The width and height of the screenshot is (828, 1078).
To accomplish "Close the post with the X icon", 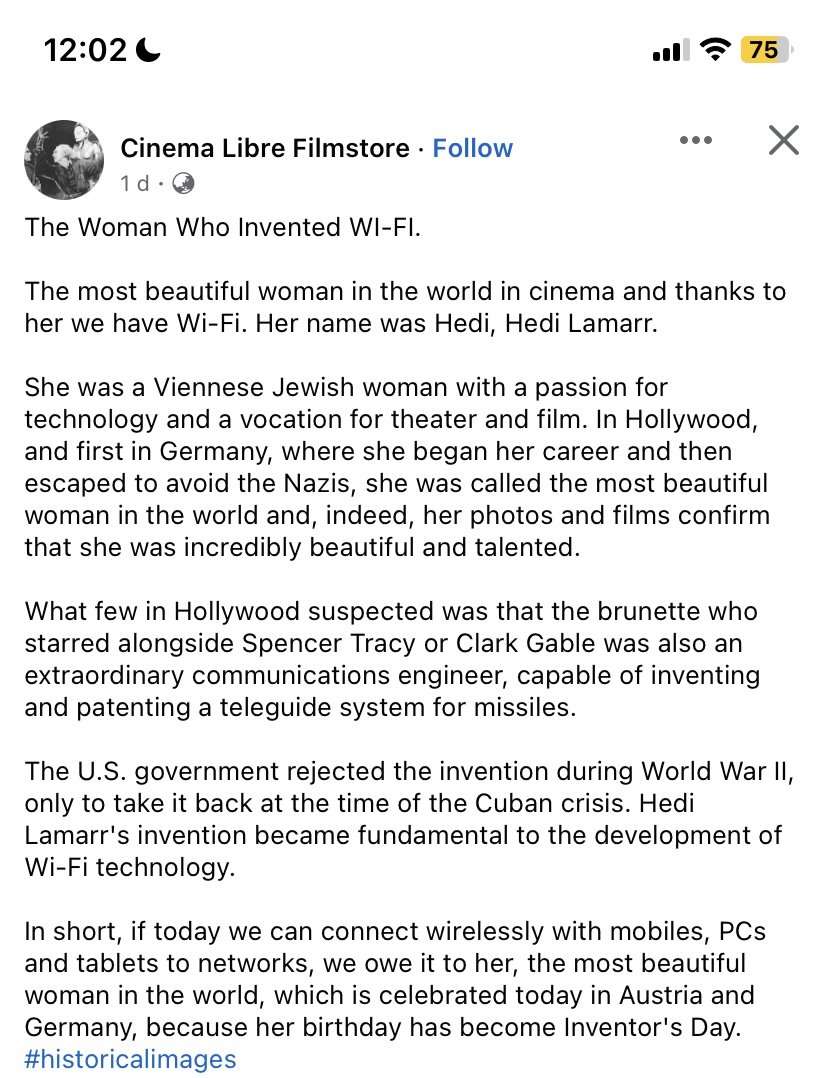I will (783, 141).
